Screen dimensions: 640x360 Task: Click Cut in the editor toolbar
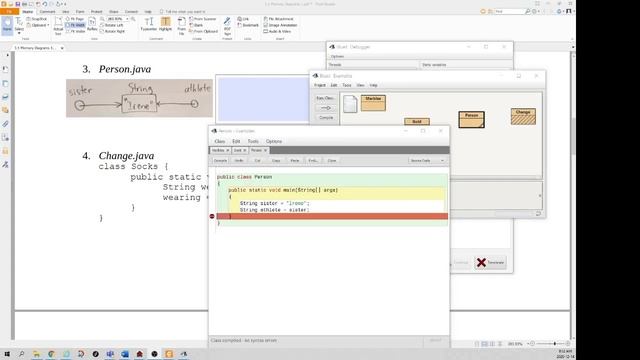[x=257, y=160]
